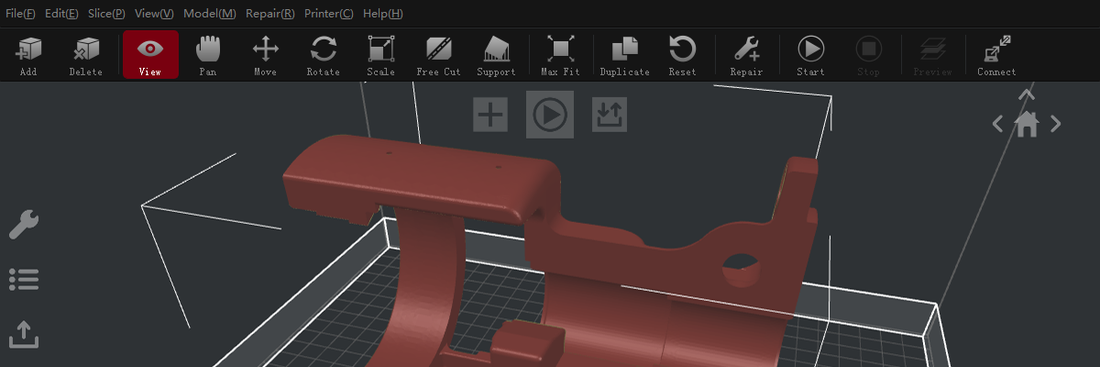Tilt view with the up arrow
This screenshot has height=367, width=1100.
click(1026, 94)
